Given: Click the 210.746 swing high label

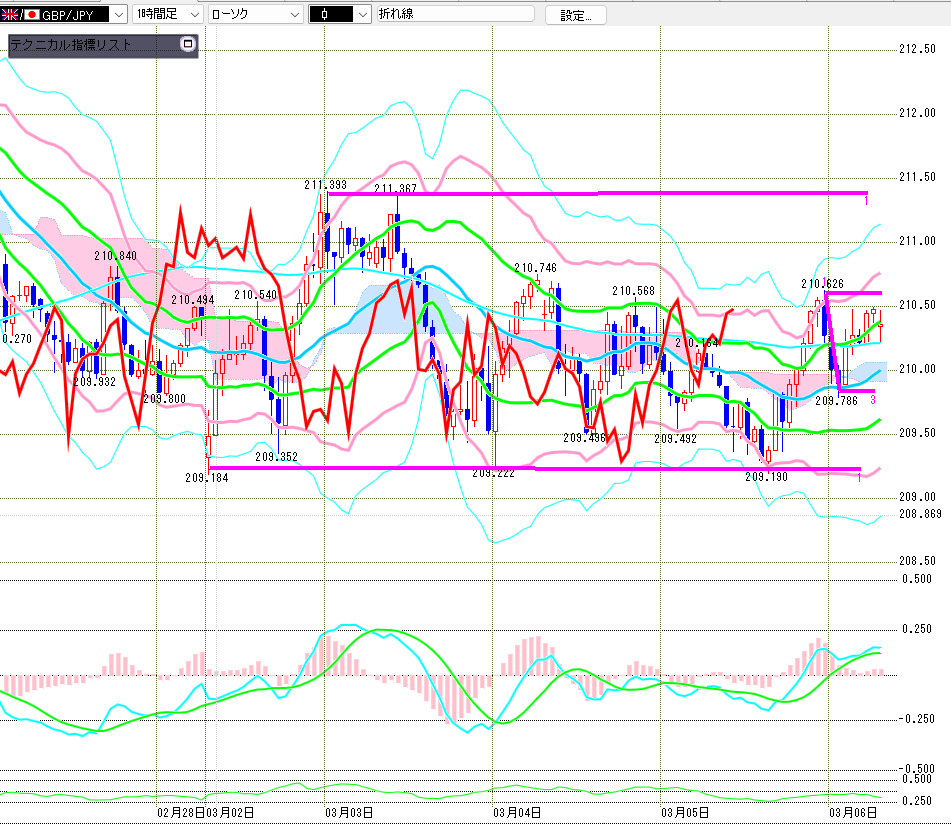Looking at the screenshot, I should 535,268.
